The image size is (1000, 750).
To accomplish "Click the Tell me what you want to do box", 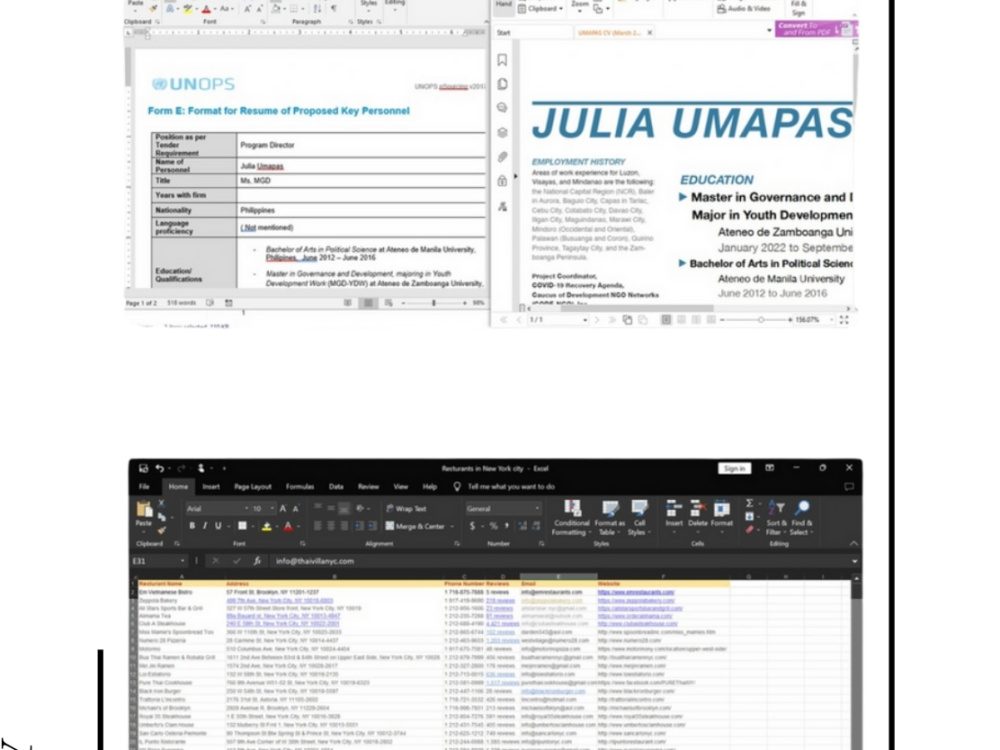I will pos(511,487).
